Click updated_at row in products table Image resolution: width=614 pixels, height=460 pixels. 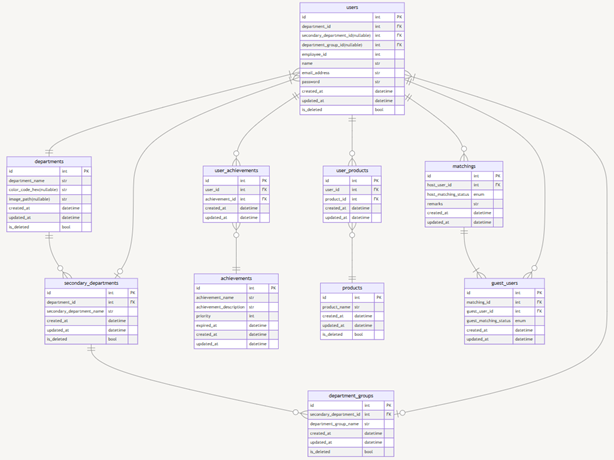352,325
